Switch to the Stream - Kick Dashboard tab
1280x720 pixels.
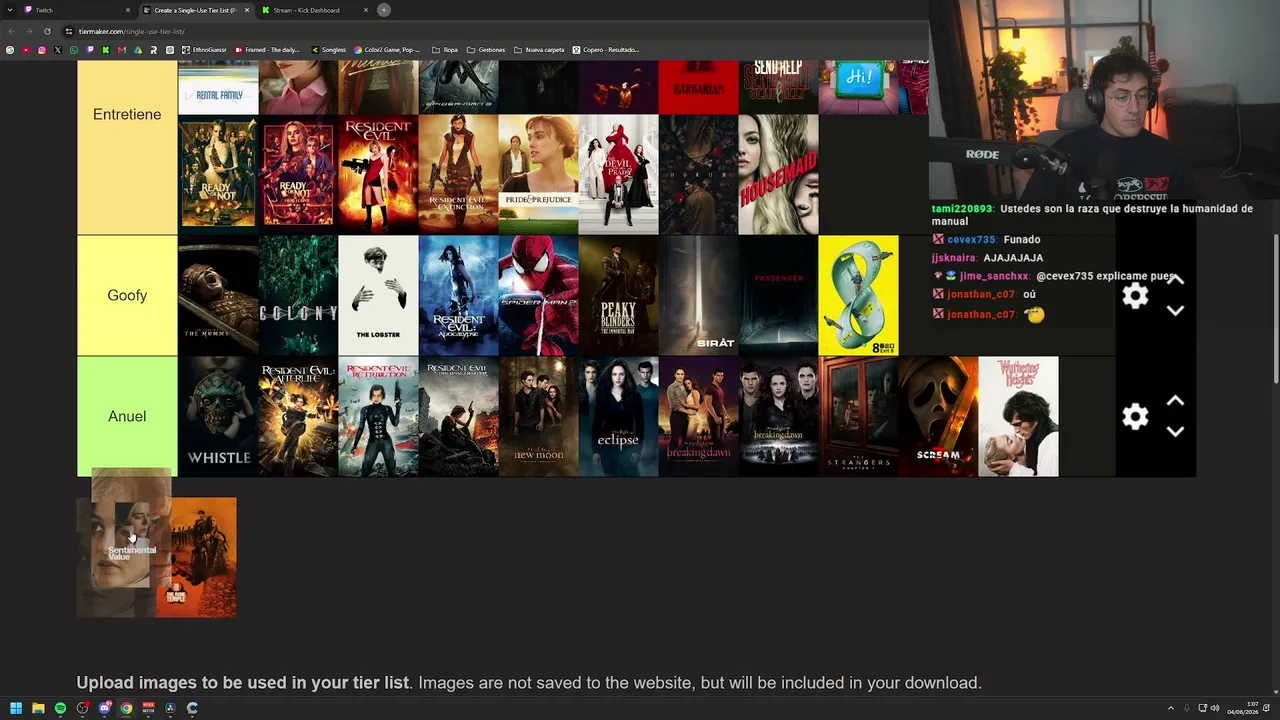coord(314,10)
